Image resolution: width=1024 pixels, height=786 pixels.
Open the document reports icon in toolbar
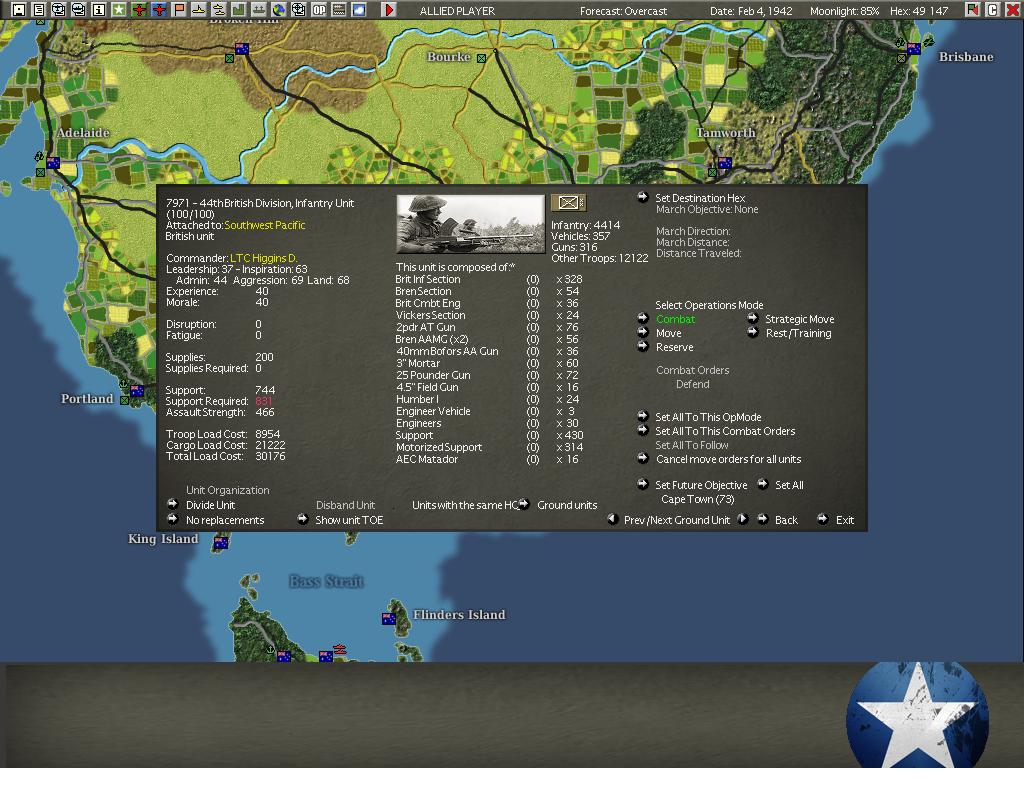coord(39,10)
